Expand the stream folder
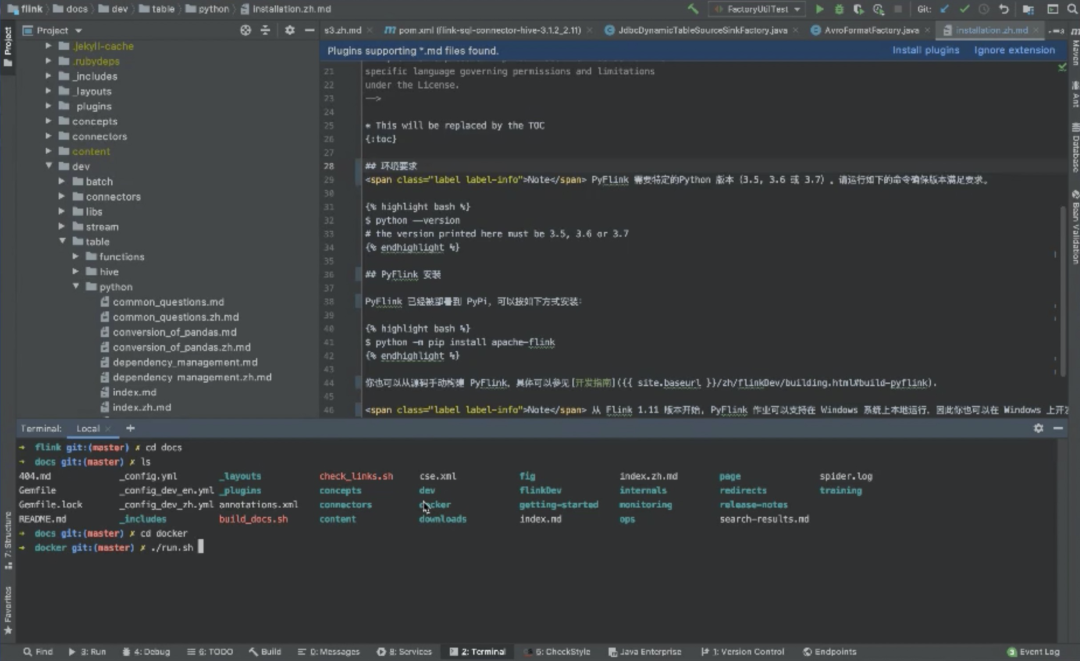Screen dimensions: 1080x661 [62, 227]
